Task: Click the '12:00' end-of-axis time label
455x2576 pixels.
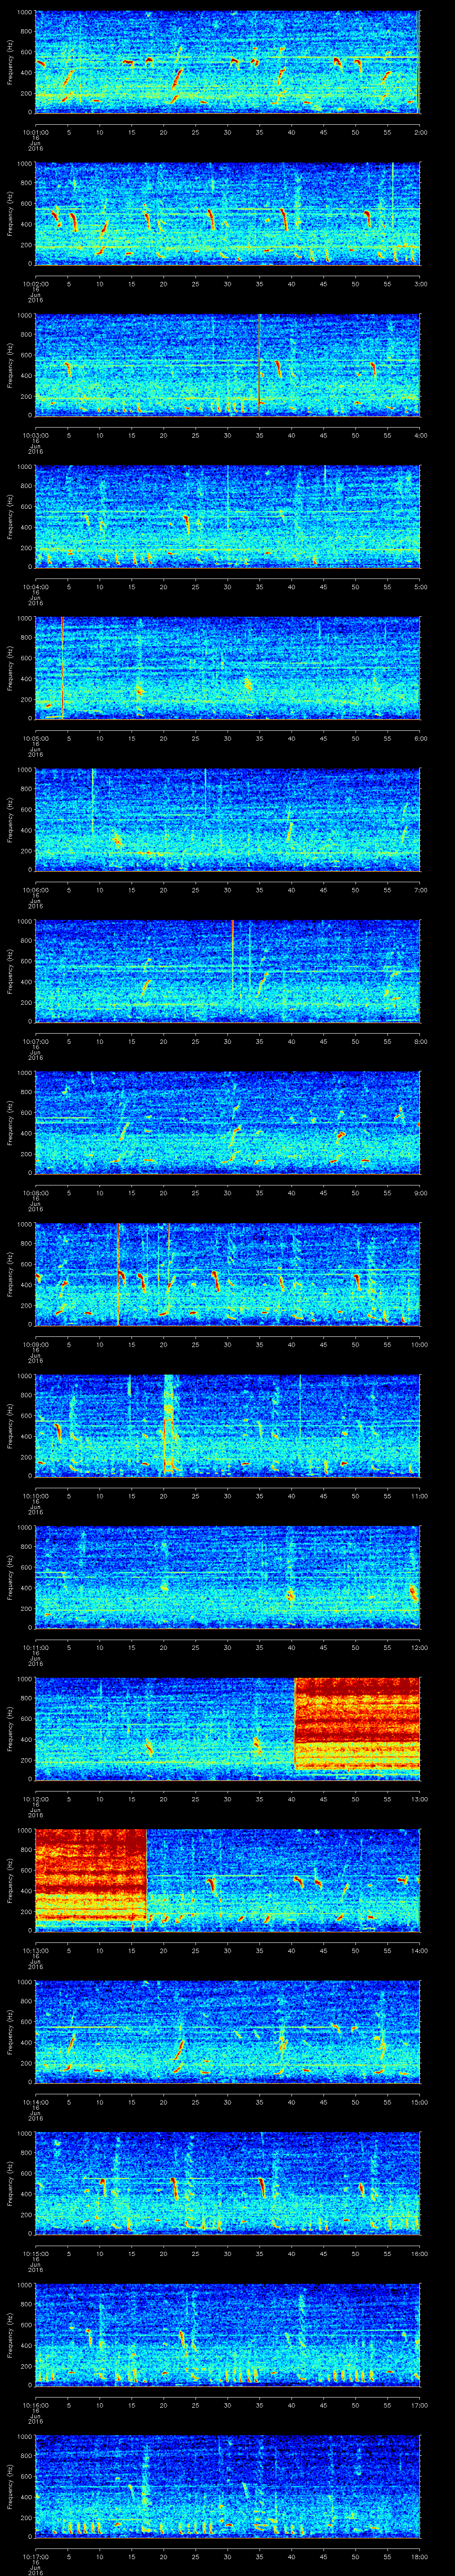Action: coord(419,1647)
